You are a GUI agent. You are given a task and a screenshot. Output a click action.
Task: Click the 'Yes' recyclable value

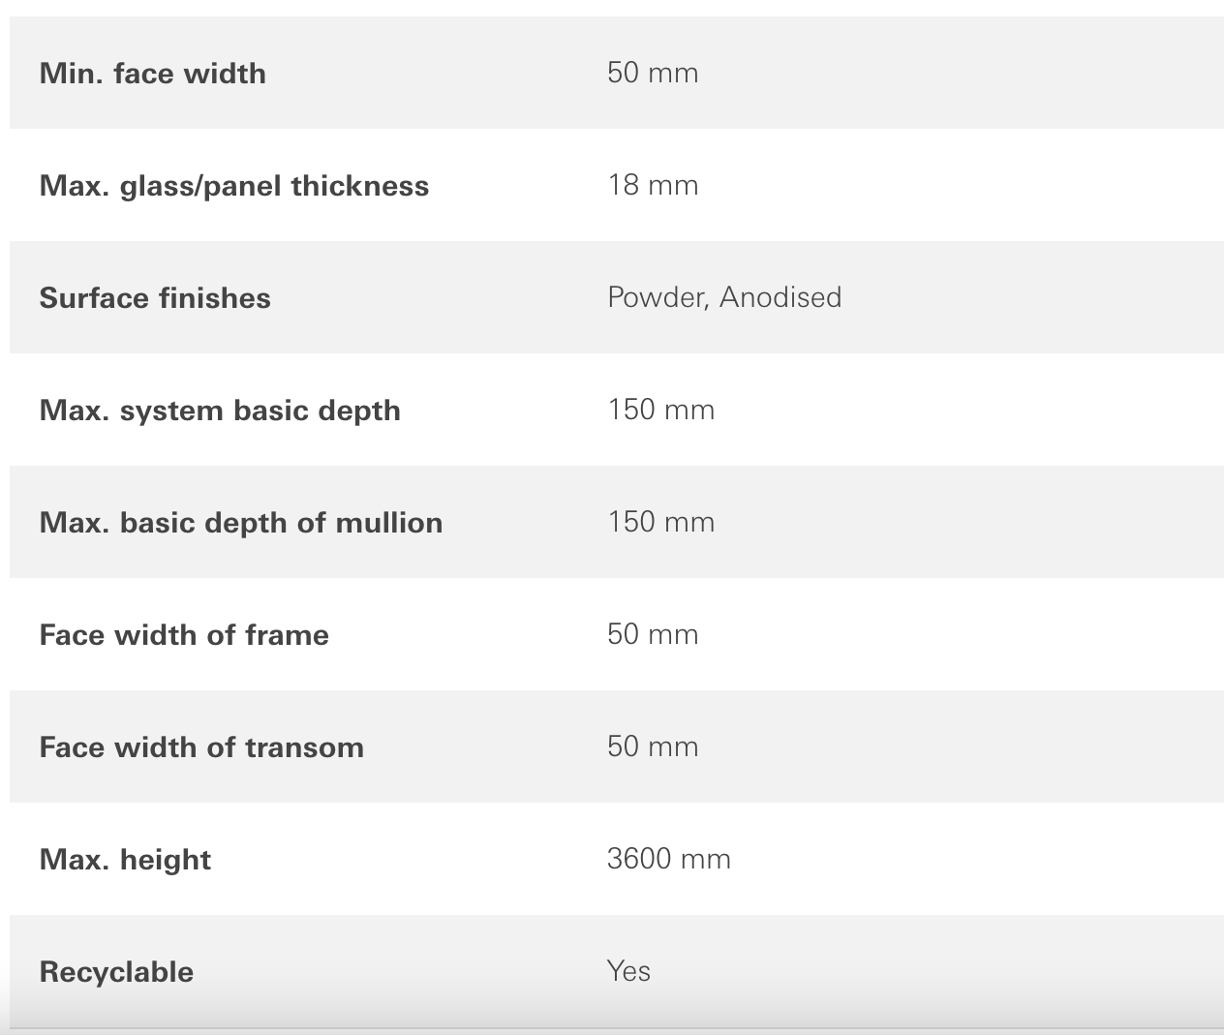(628, 971)
